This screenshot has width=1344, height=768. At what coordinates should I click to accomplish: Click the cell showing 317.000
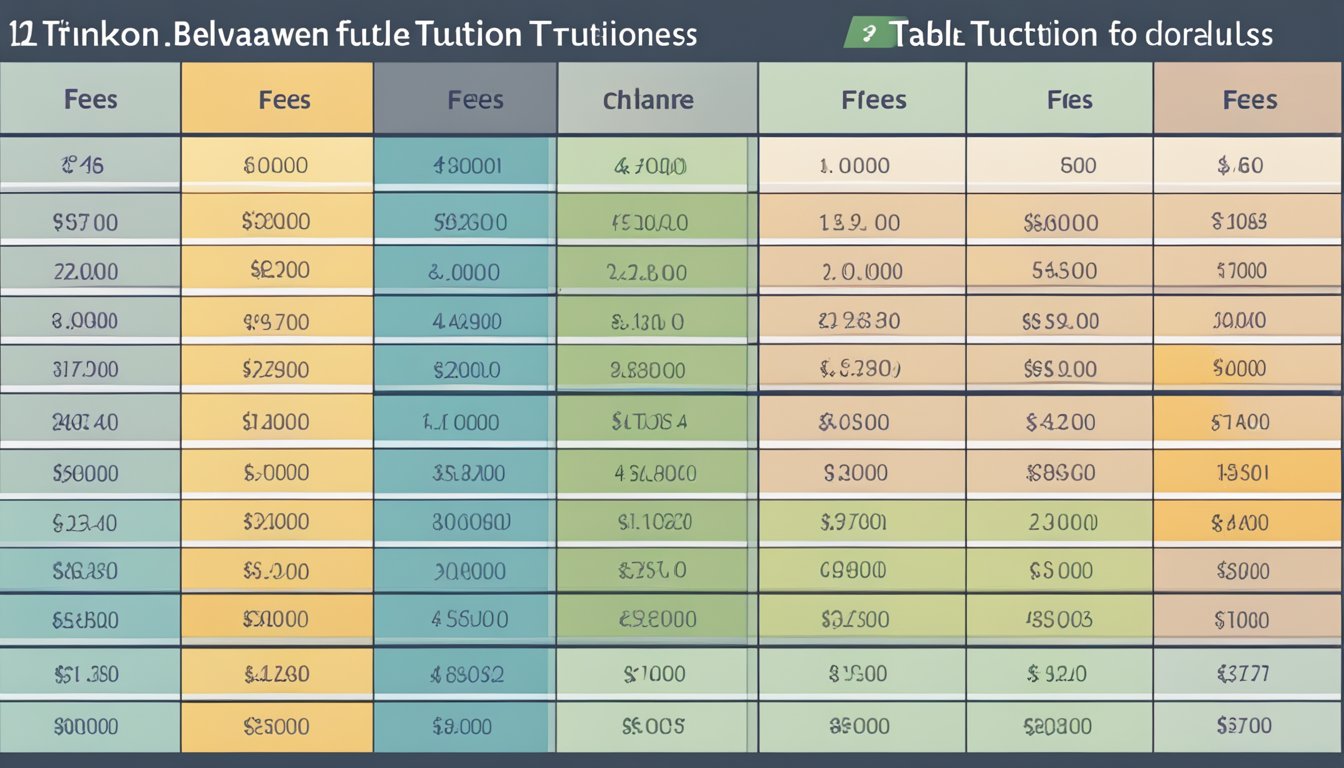[84, 369]
